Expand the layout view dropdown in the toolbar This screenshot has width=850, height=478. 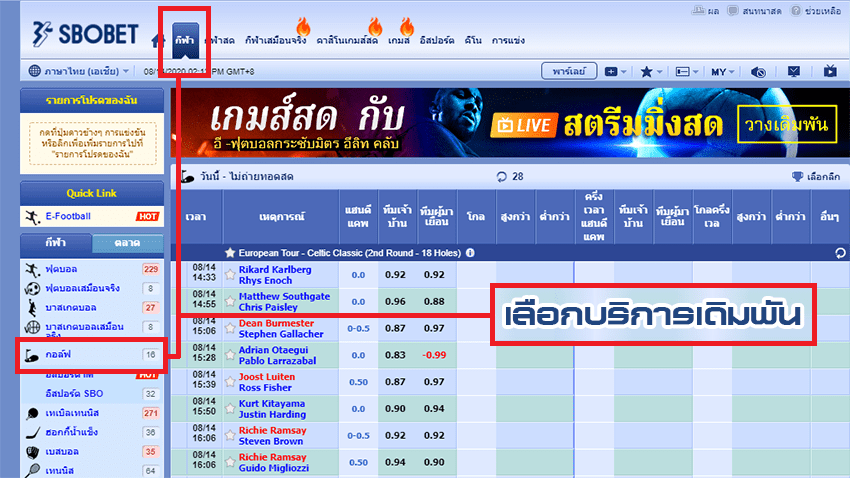tap(687, 72)
